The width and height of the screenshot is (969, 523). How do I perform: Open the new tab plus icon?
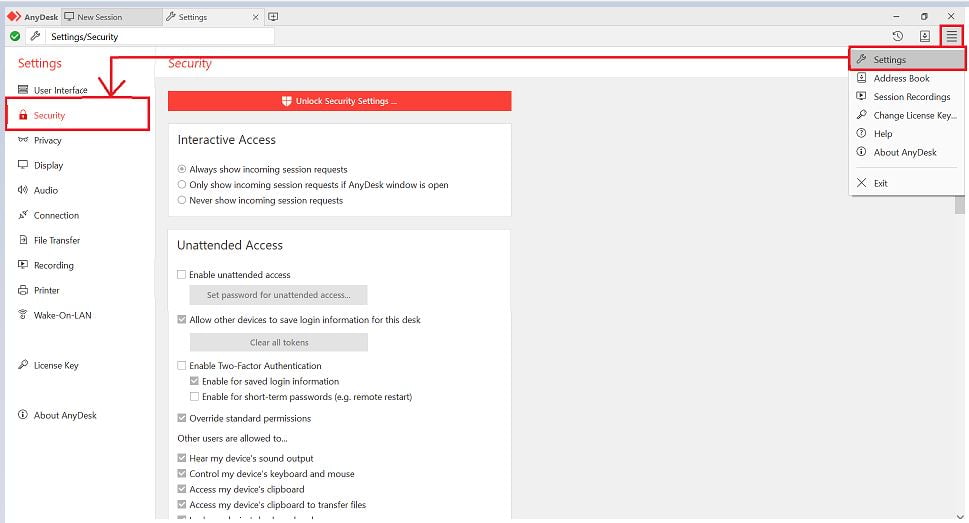pos(273,17)
